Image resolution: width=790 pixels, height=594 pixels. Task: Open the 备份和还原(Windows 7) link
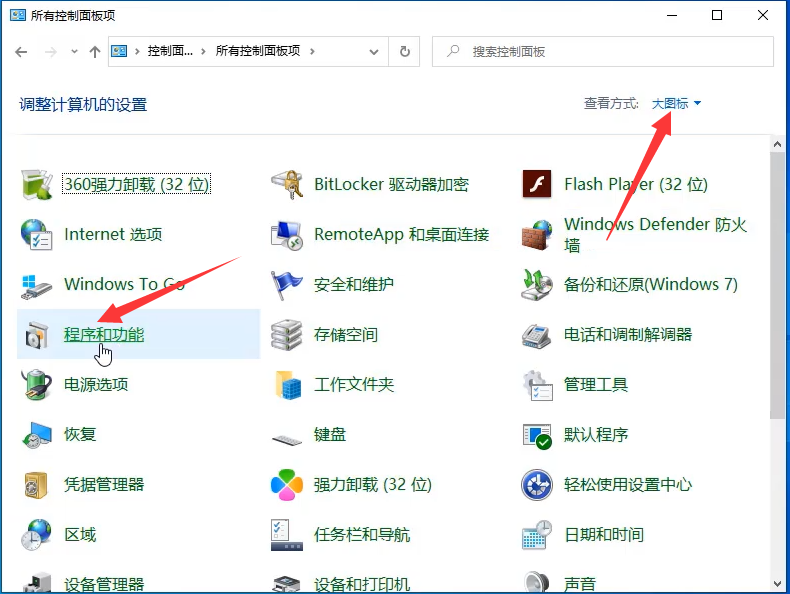tap(650, 284)
